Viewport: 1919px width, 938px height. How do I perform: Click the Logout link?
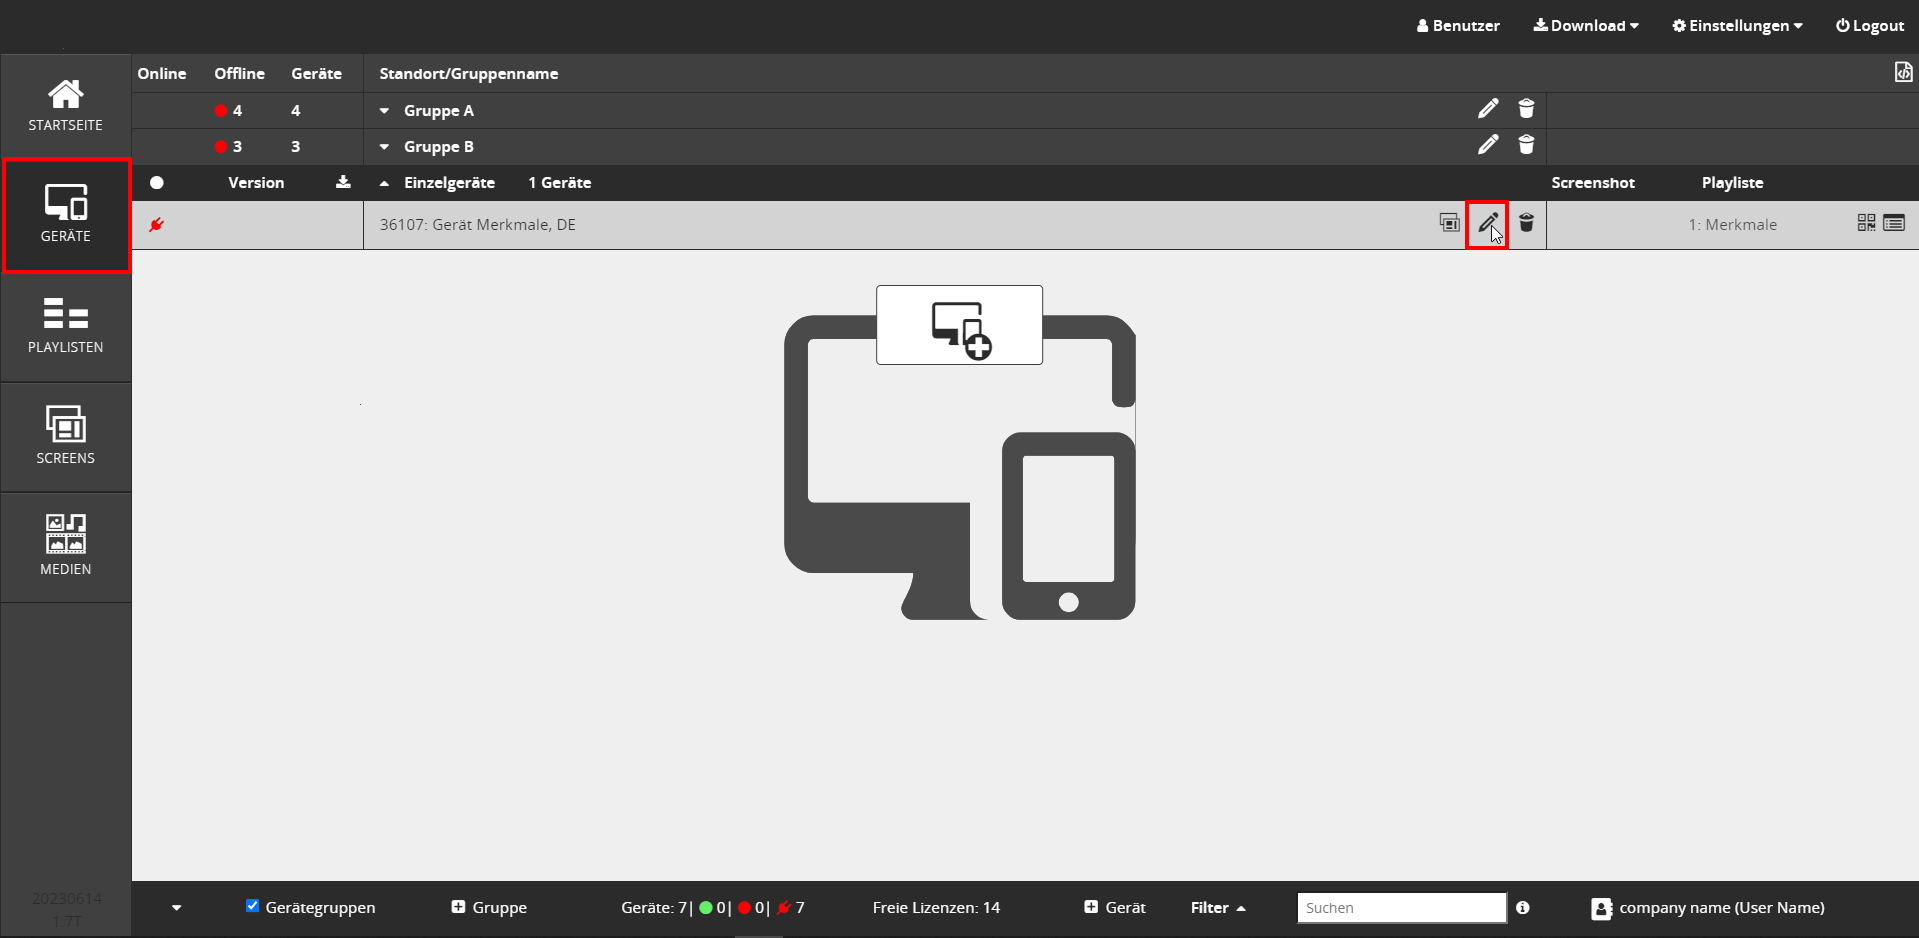[1869, 26]
